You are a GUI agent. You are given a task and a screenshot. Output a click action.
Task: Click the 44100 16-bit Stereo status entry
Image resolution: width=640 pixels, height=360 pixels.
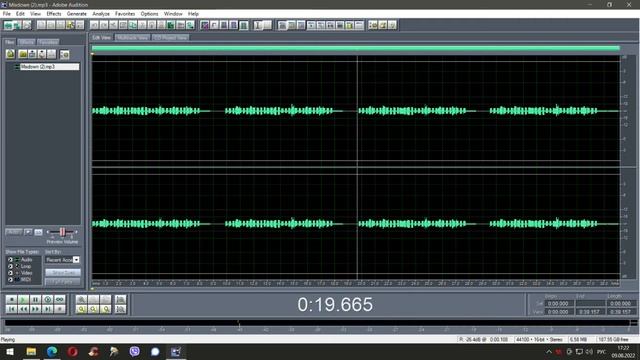tap(540, 339)
